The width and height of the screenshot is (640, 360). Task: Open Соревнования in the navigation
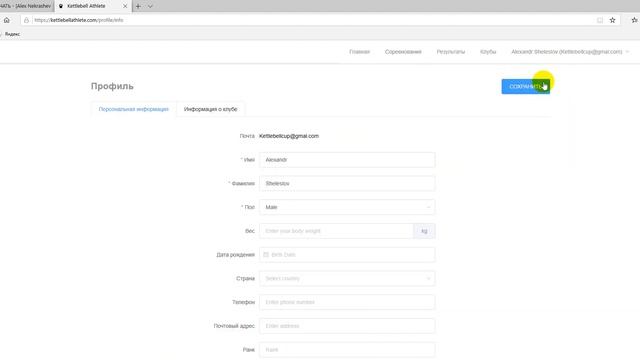[x=403, y=52]
